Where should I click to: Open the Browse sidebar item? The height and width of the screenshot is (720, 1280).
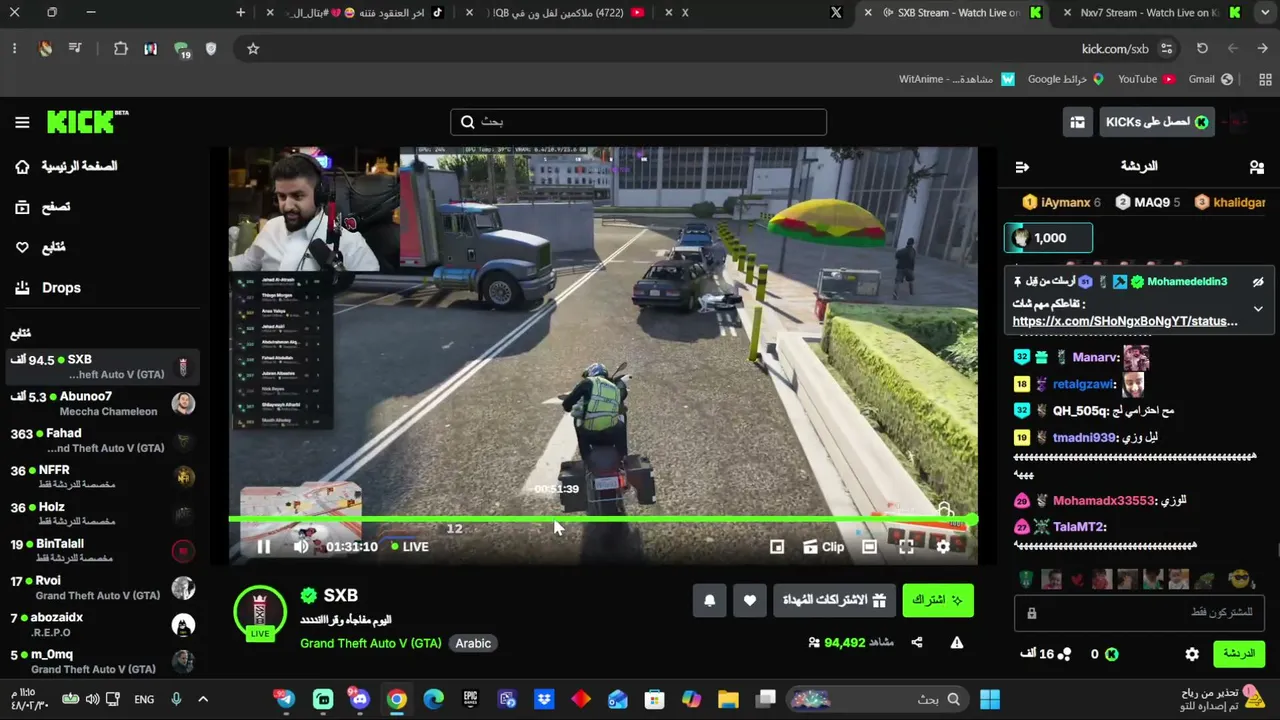pyautogui.click(x=43, y=207)
